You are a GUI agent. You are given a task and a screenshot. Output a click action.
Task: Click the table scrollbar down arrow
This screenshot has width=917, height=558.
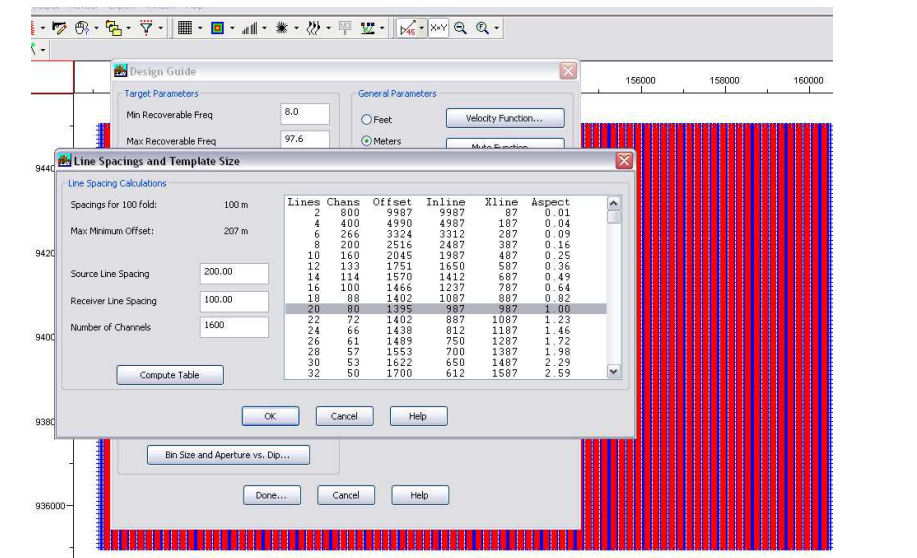pos(613,371)
